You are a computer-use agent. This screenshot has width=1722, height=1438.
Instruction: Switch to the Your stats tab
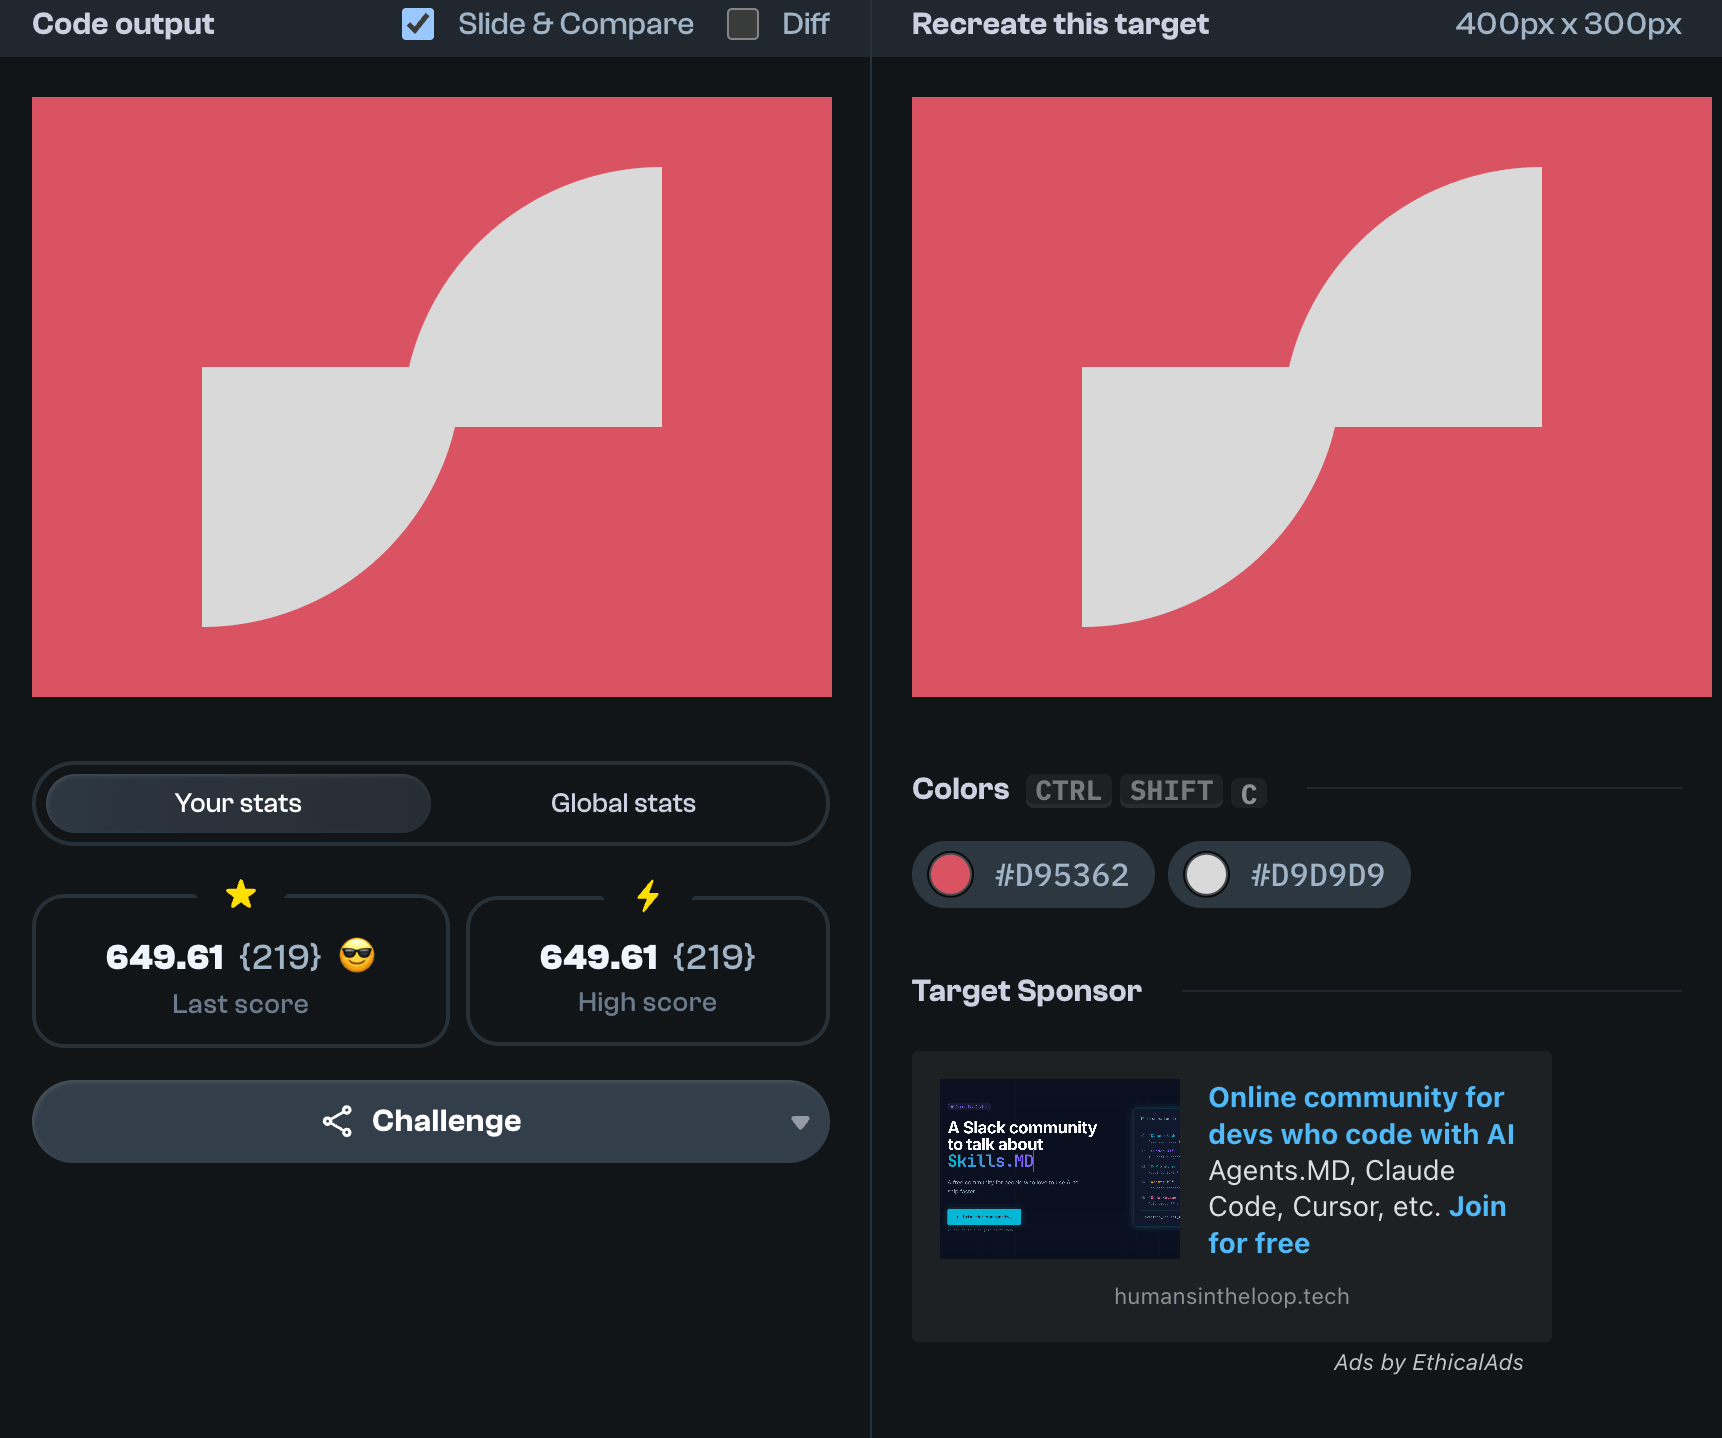tap(238, 803)
